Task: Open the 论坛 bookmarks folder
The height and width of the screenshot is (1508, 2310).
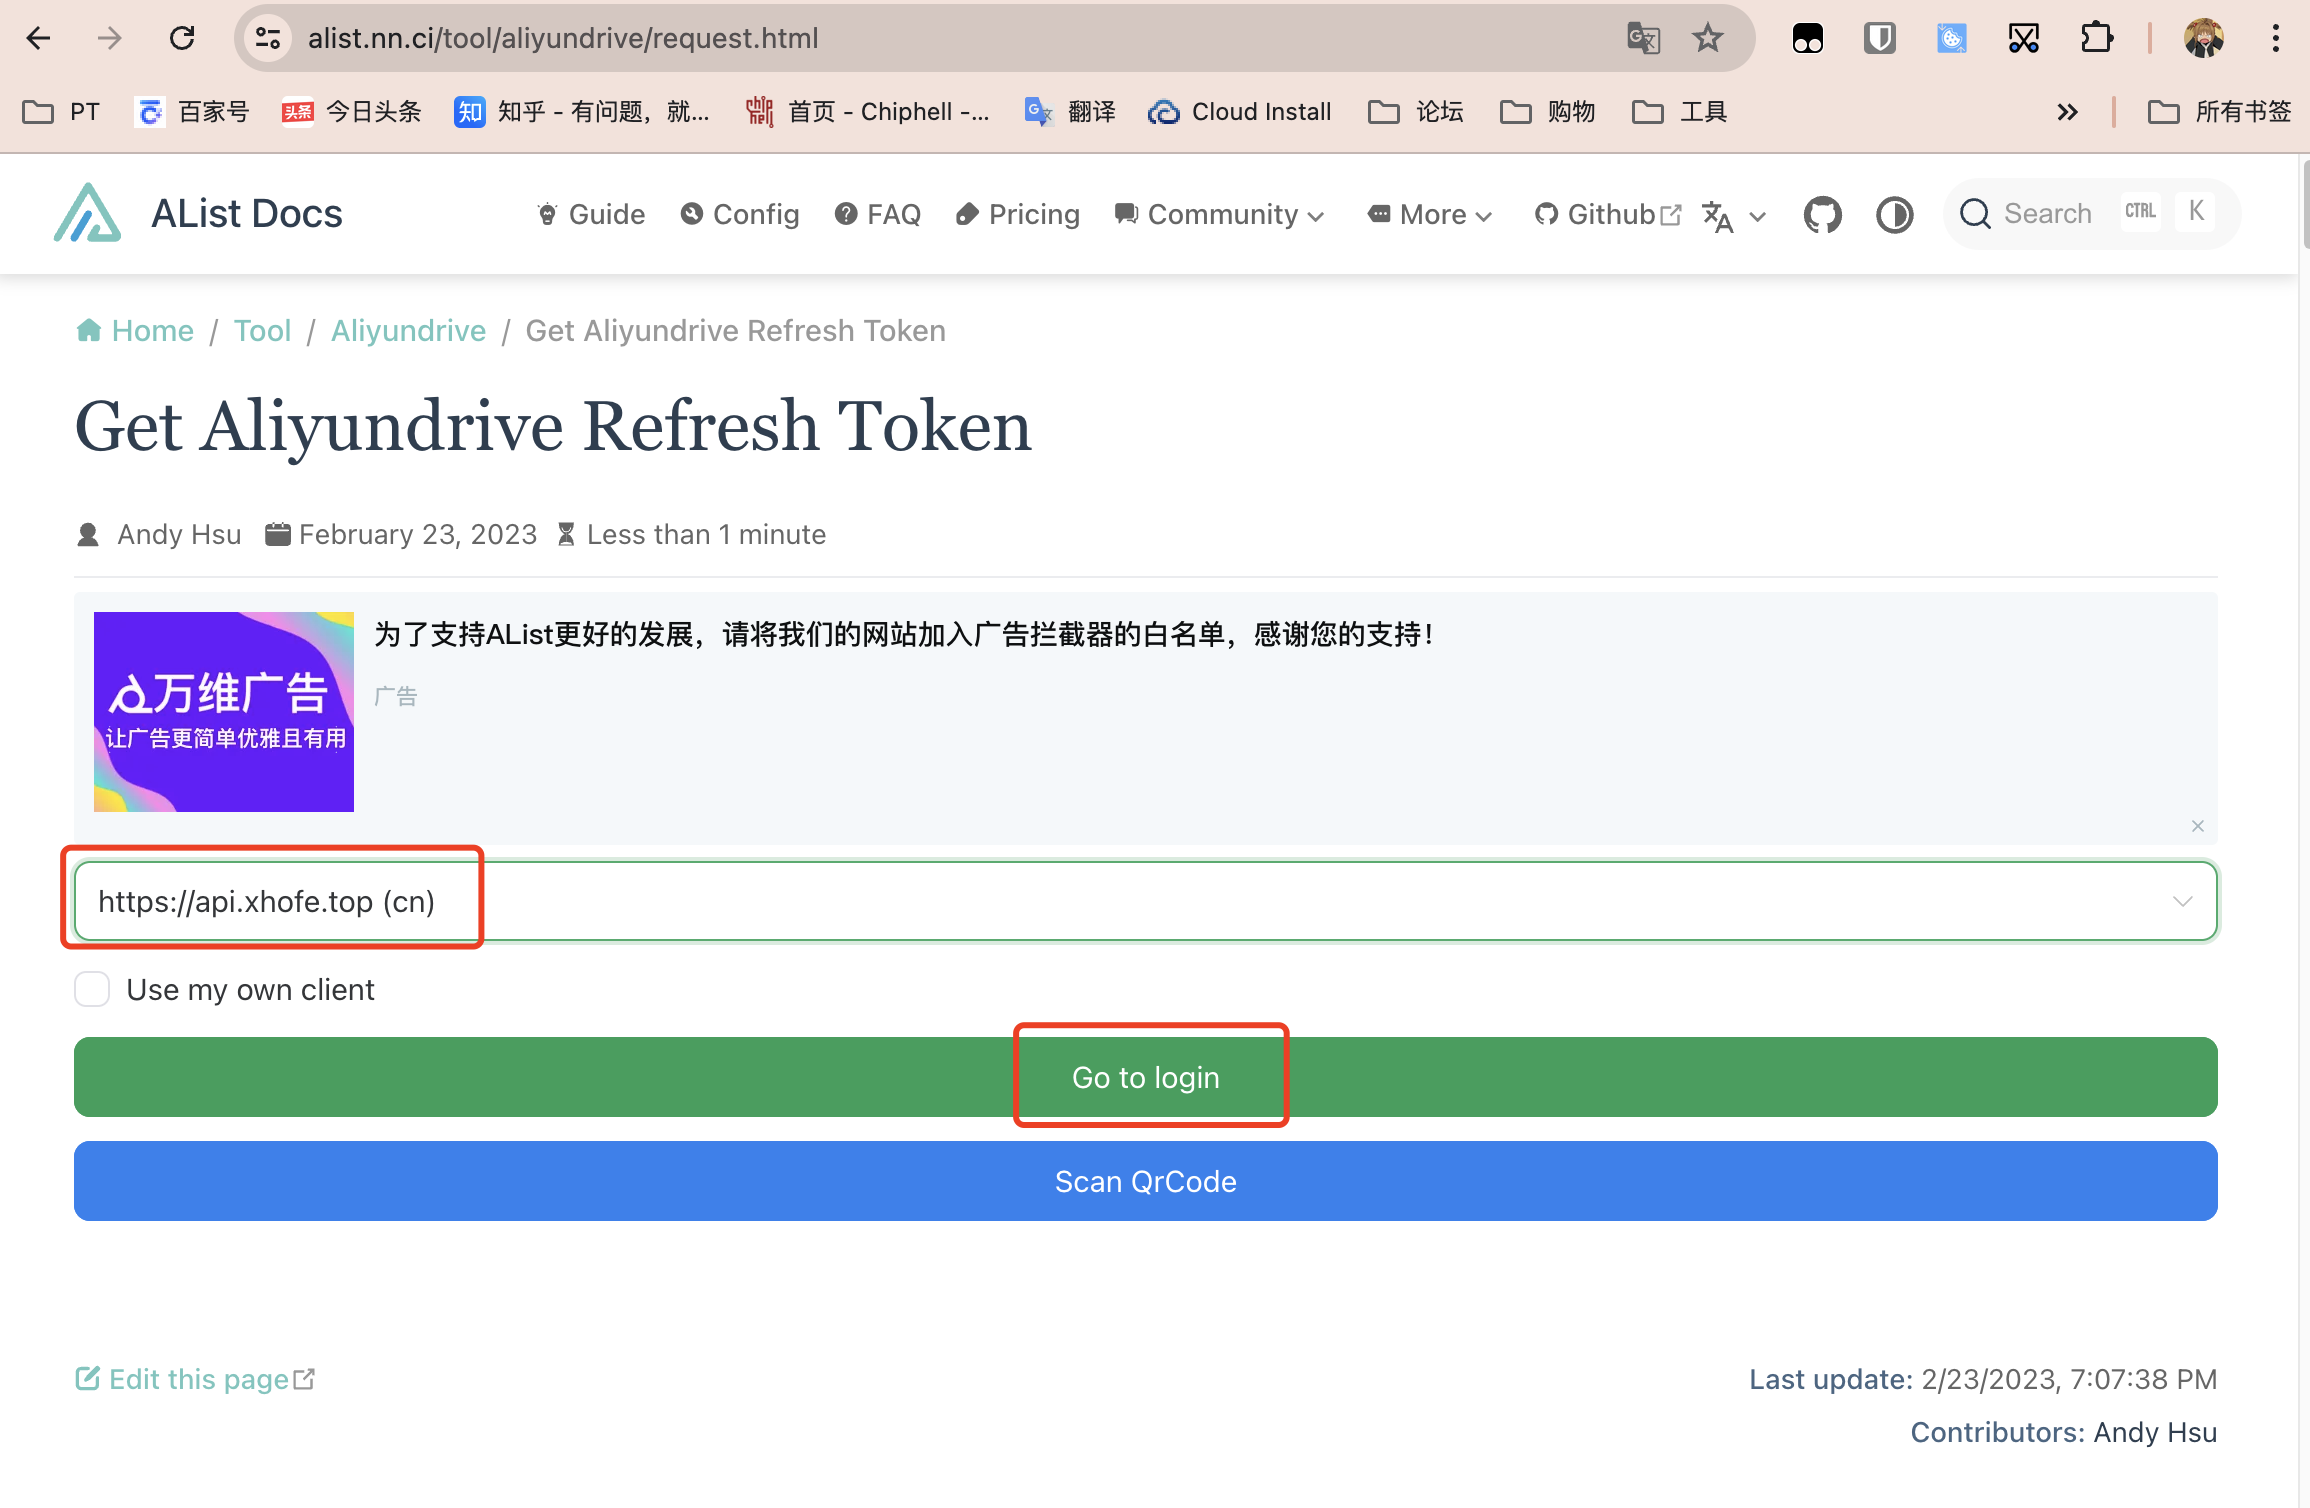Action: click(x=1416, y=111)
